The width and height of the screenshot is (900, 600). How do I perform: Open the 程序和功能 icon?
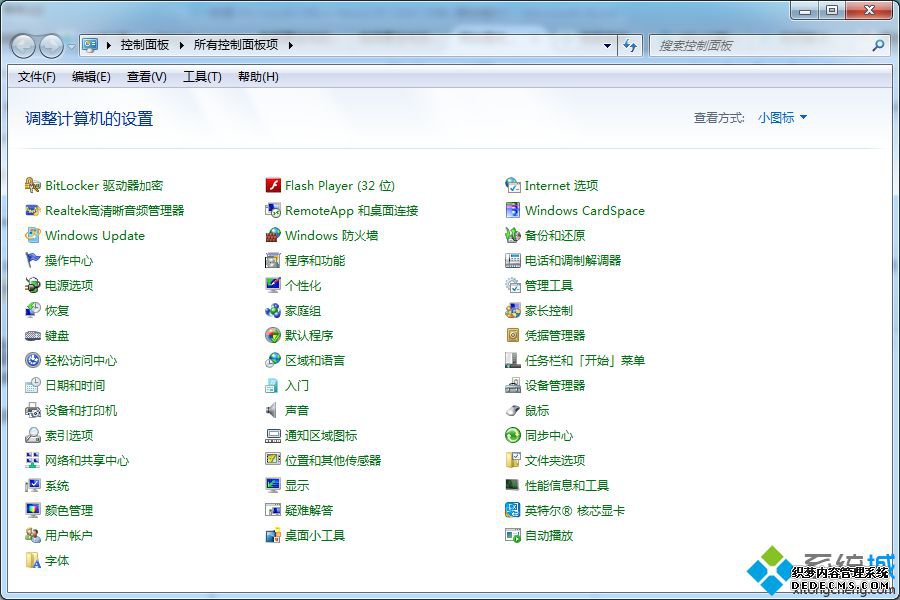tap(273, 261)
